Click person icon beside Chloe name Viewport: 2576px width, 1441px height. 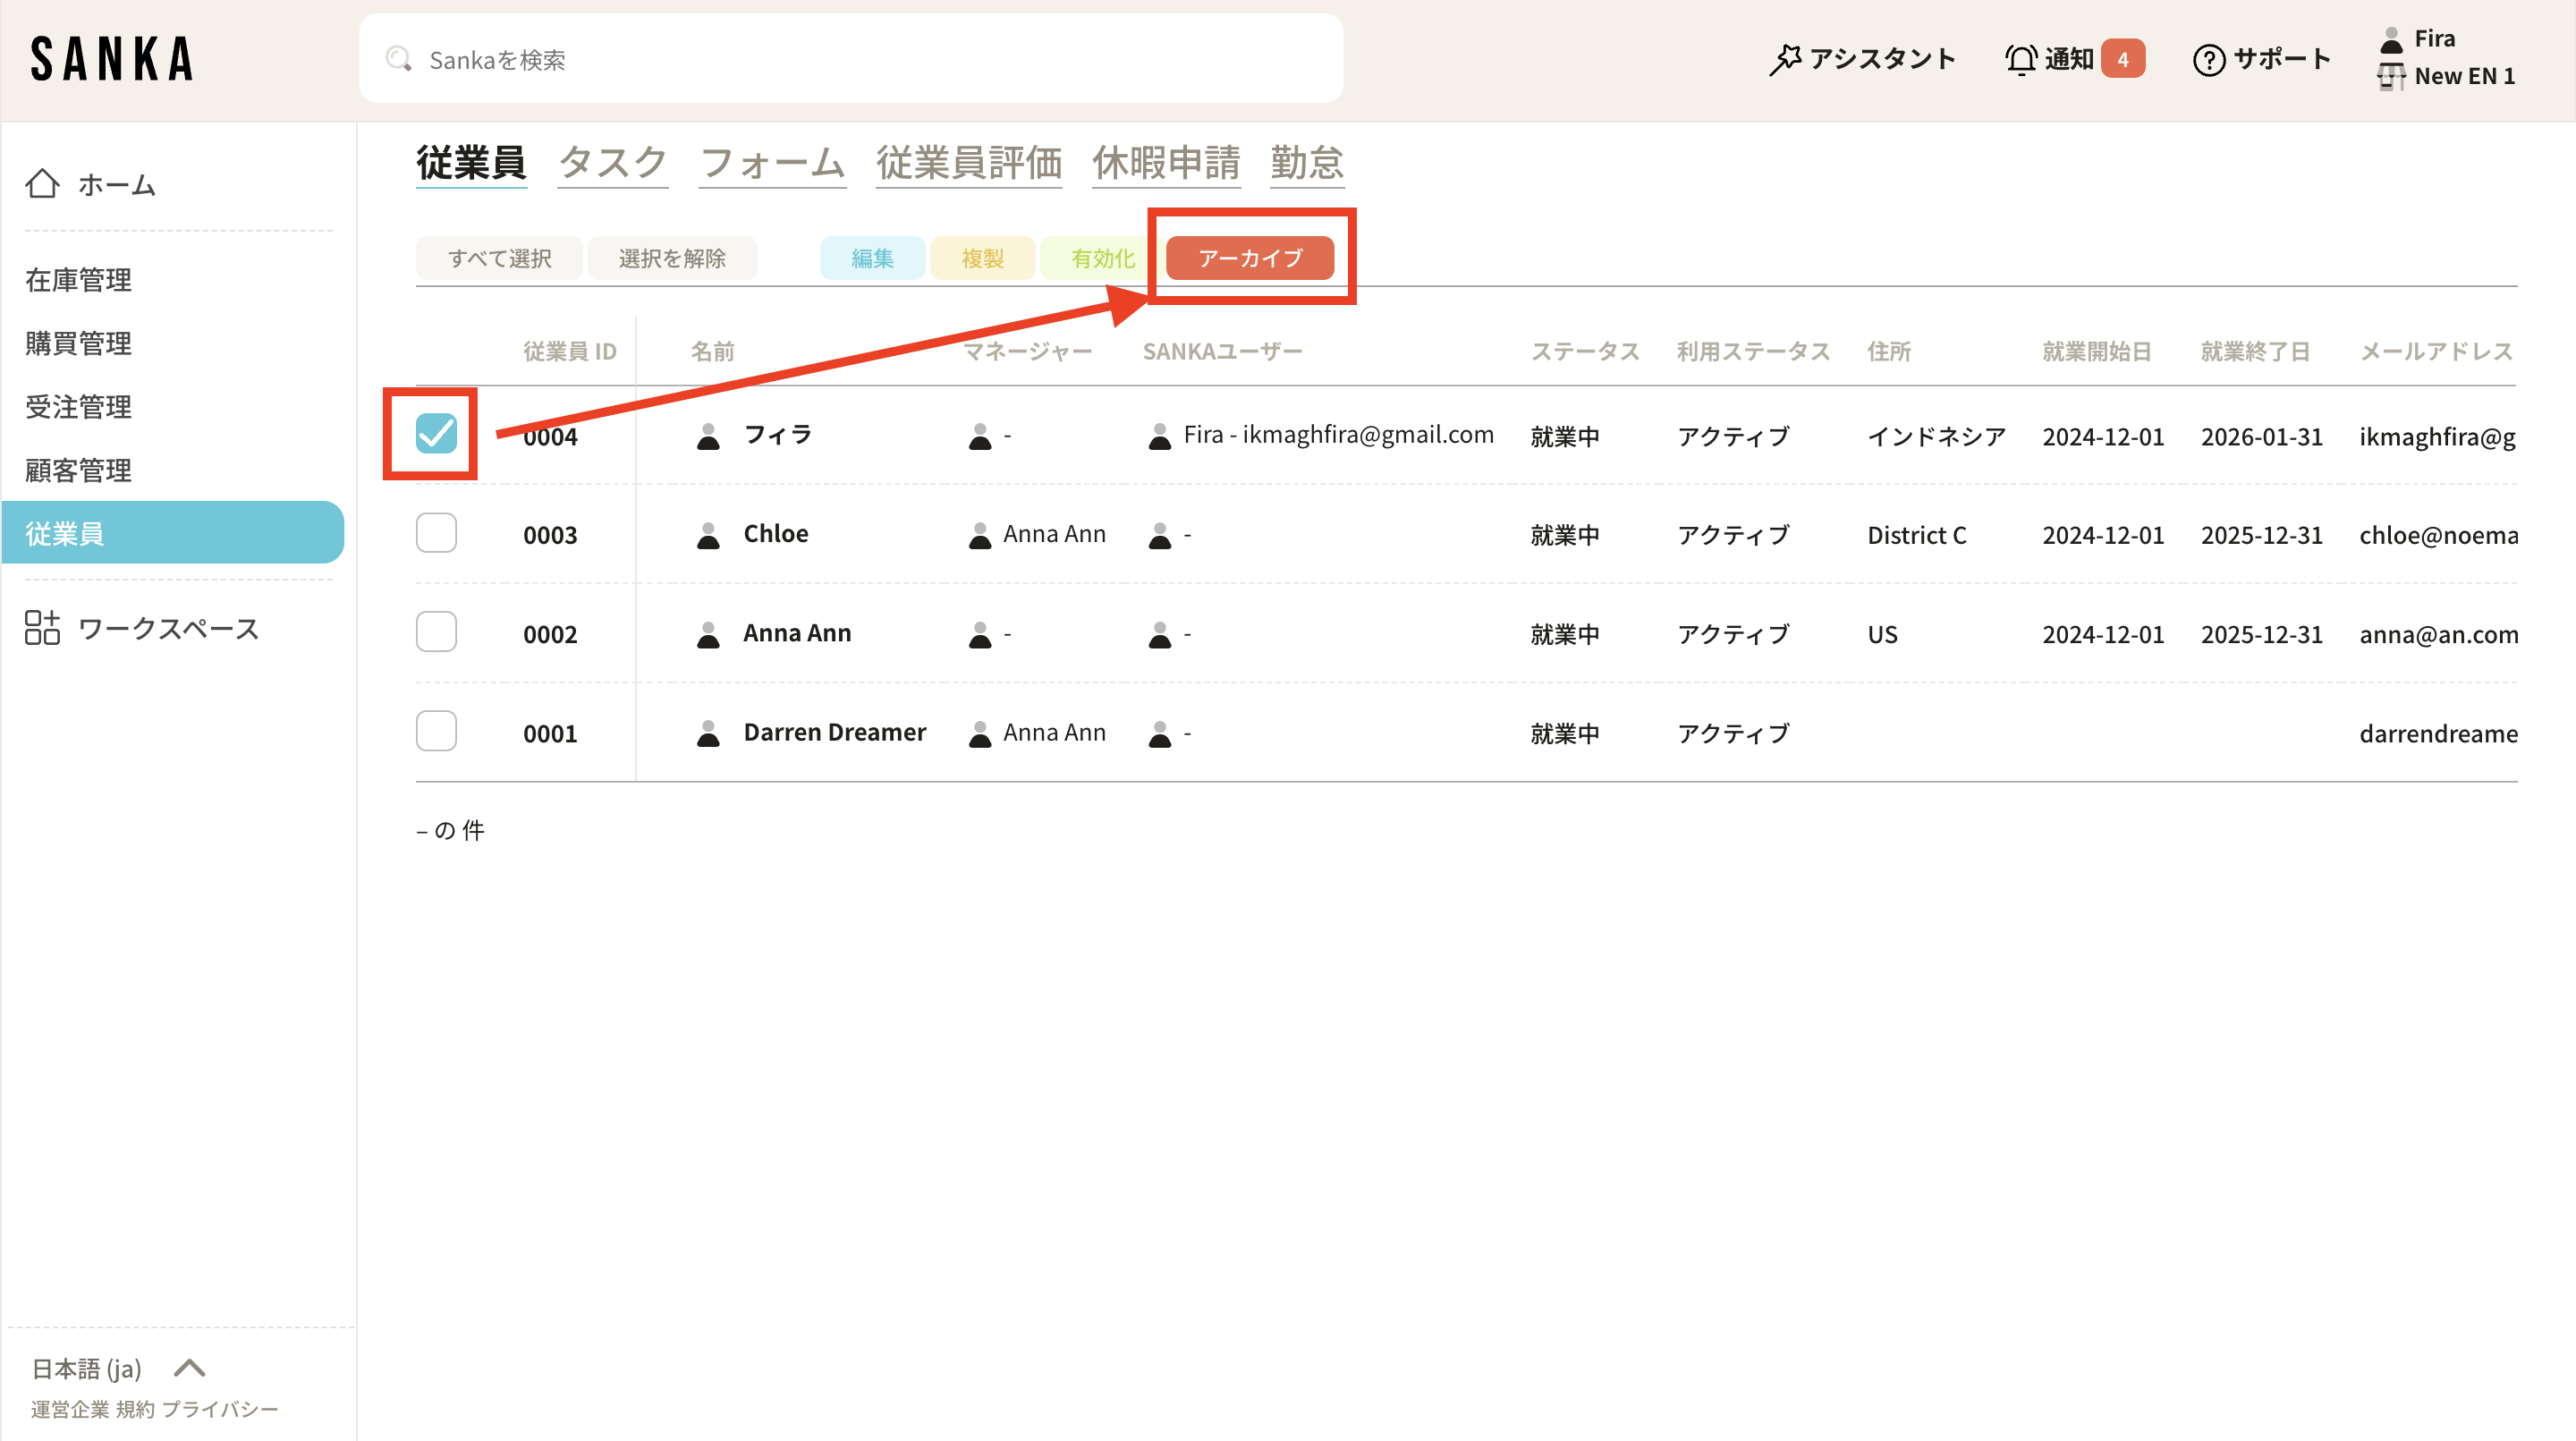[x=708, y=535]
